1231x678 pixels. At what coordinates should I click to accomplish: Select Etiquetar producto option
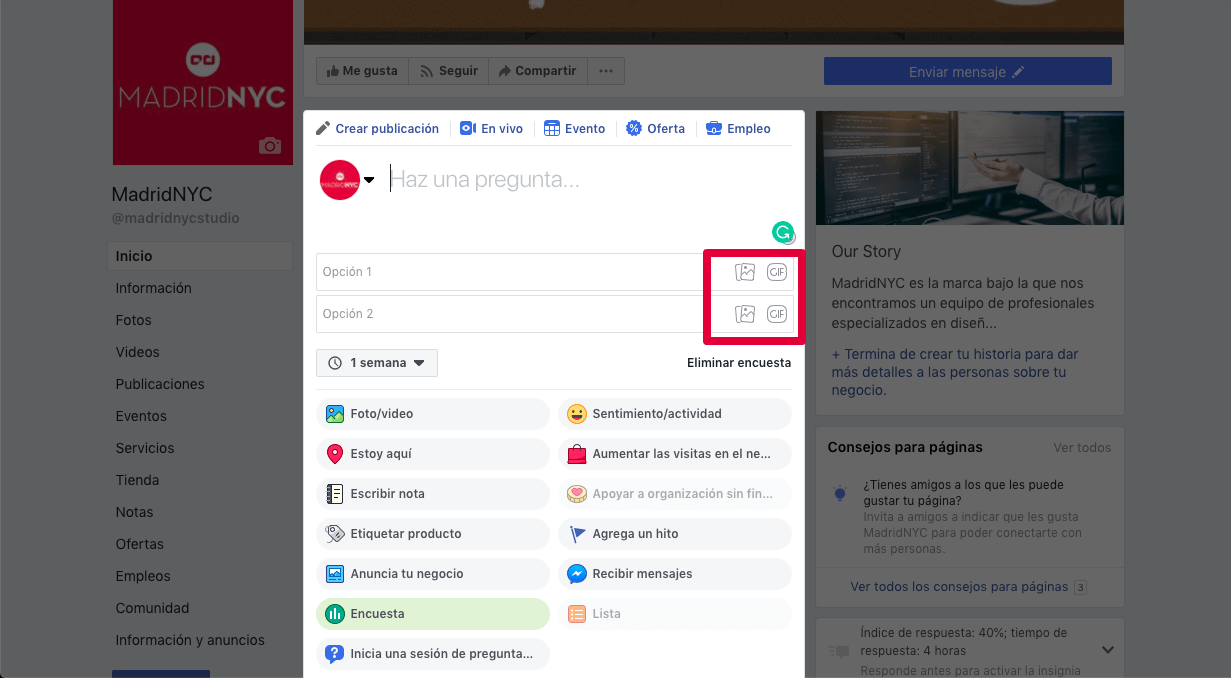433,534
